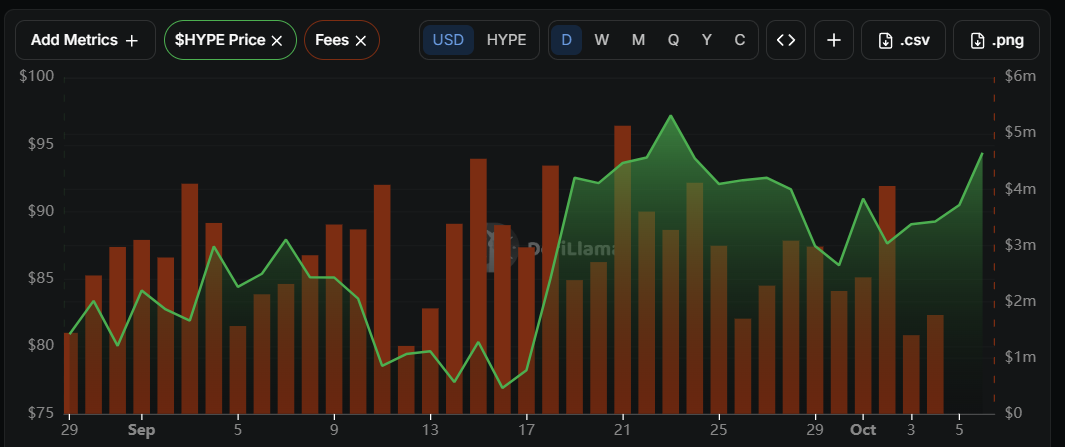Click the Add Metrics button

point(86,40)
